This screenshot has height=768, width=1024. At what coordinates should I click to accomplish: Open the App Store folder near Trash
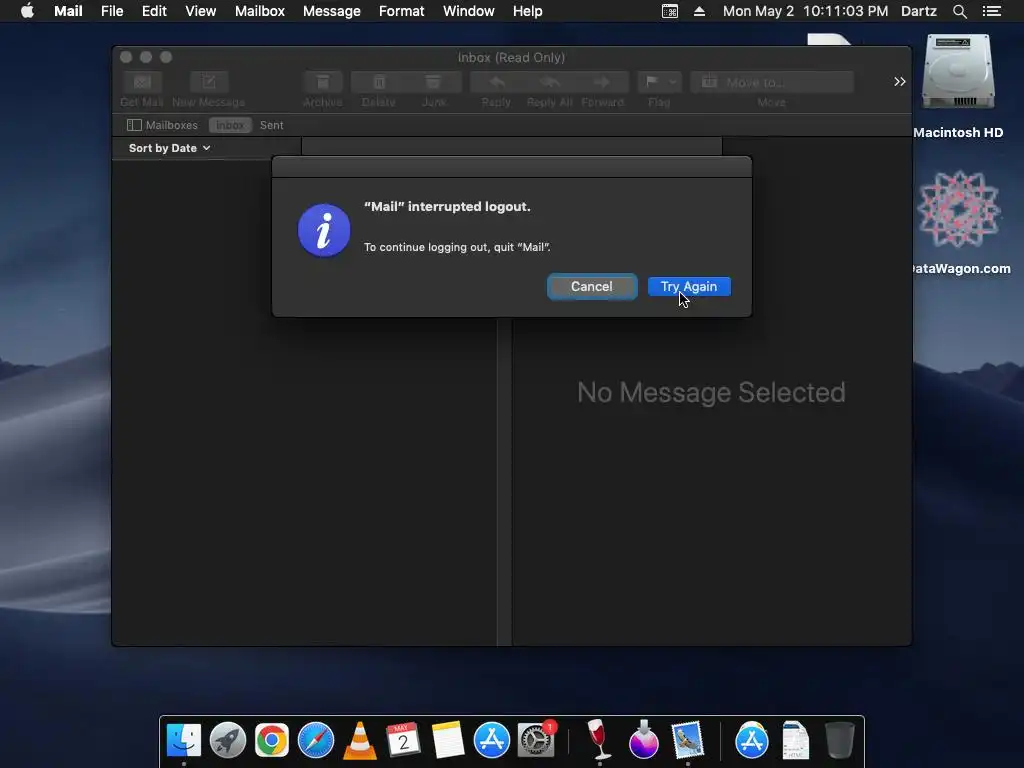pos(752,740)
